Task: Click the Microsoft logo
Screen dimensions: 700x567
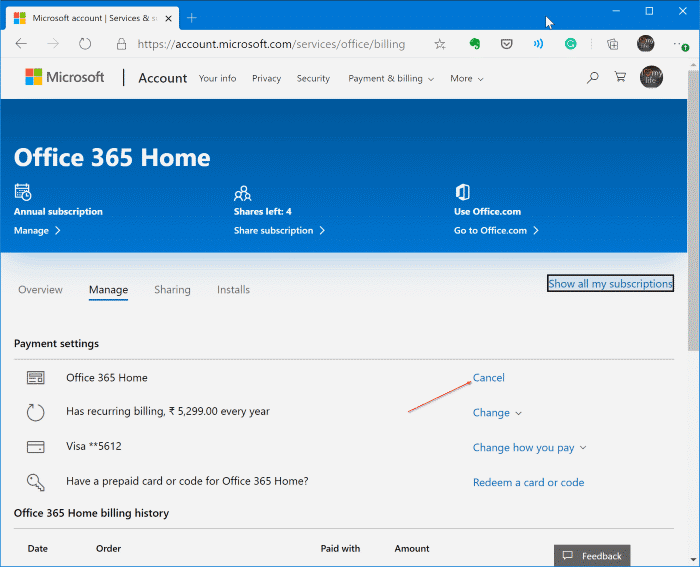Action: click(64, 77)
